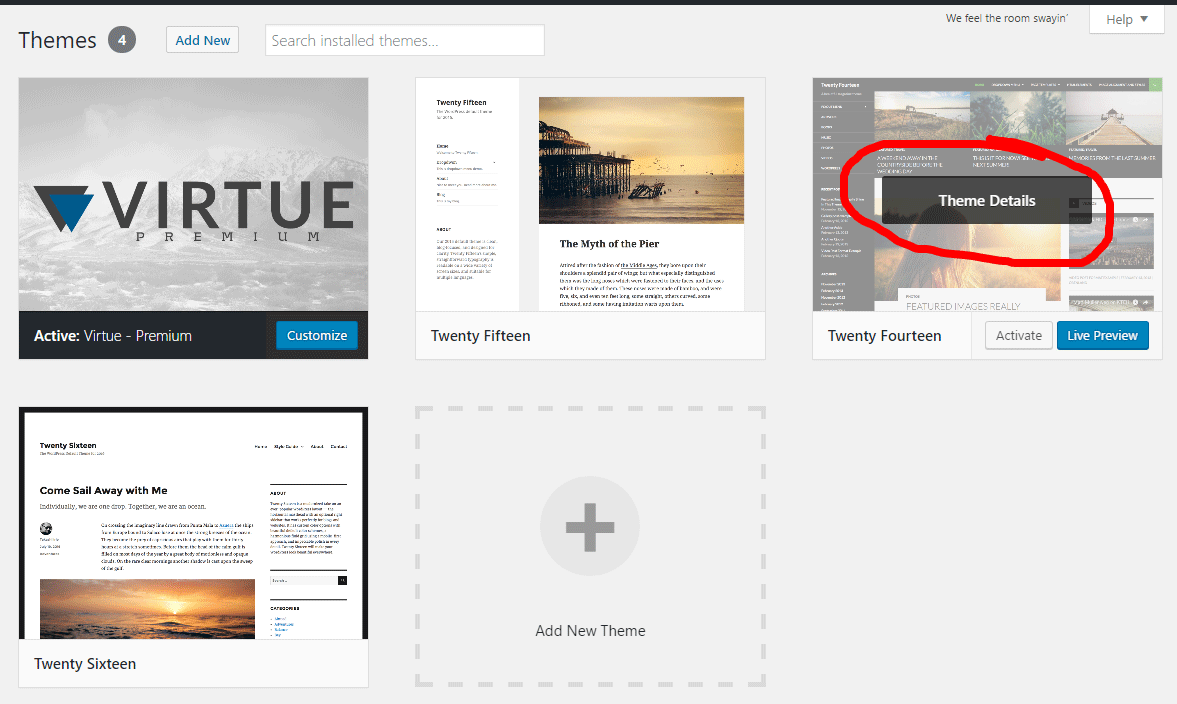Click into the theme search field
The image size is (1177, 704).
tap(404, 39)
